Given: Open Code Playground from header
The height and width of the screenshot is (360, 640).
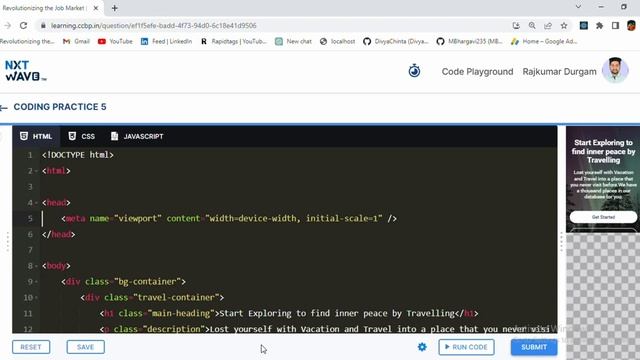Looking at the screenshot, I should click(477, 71).
